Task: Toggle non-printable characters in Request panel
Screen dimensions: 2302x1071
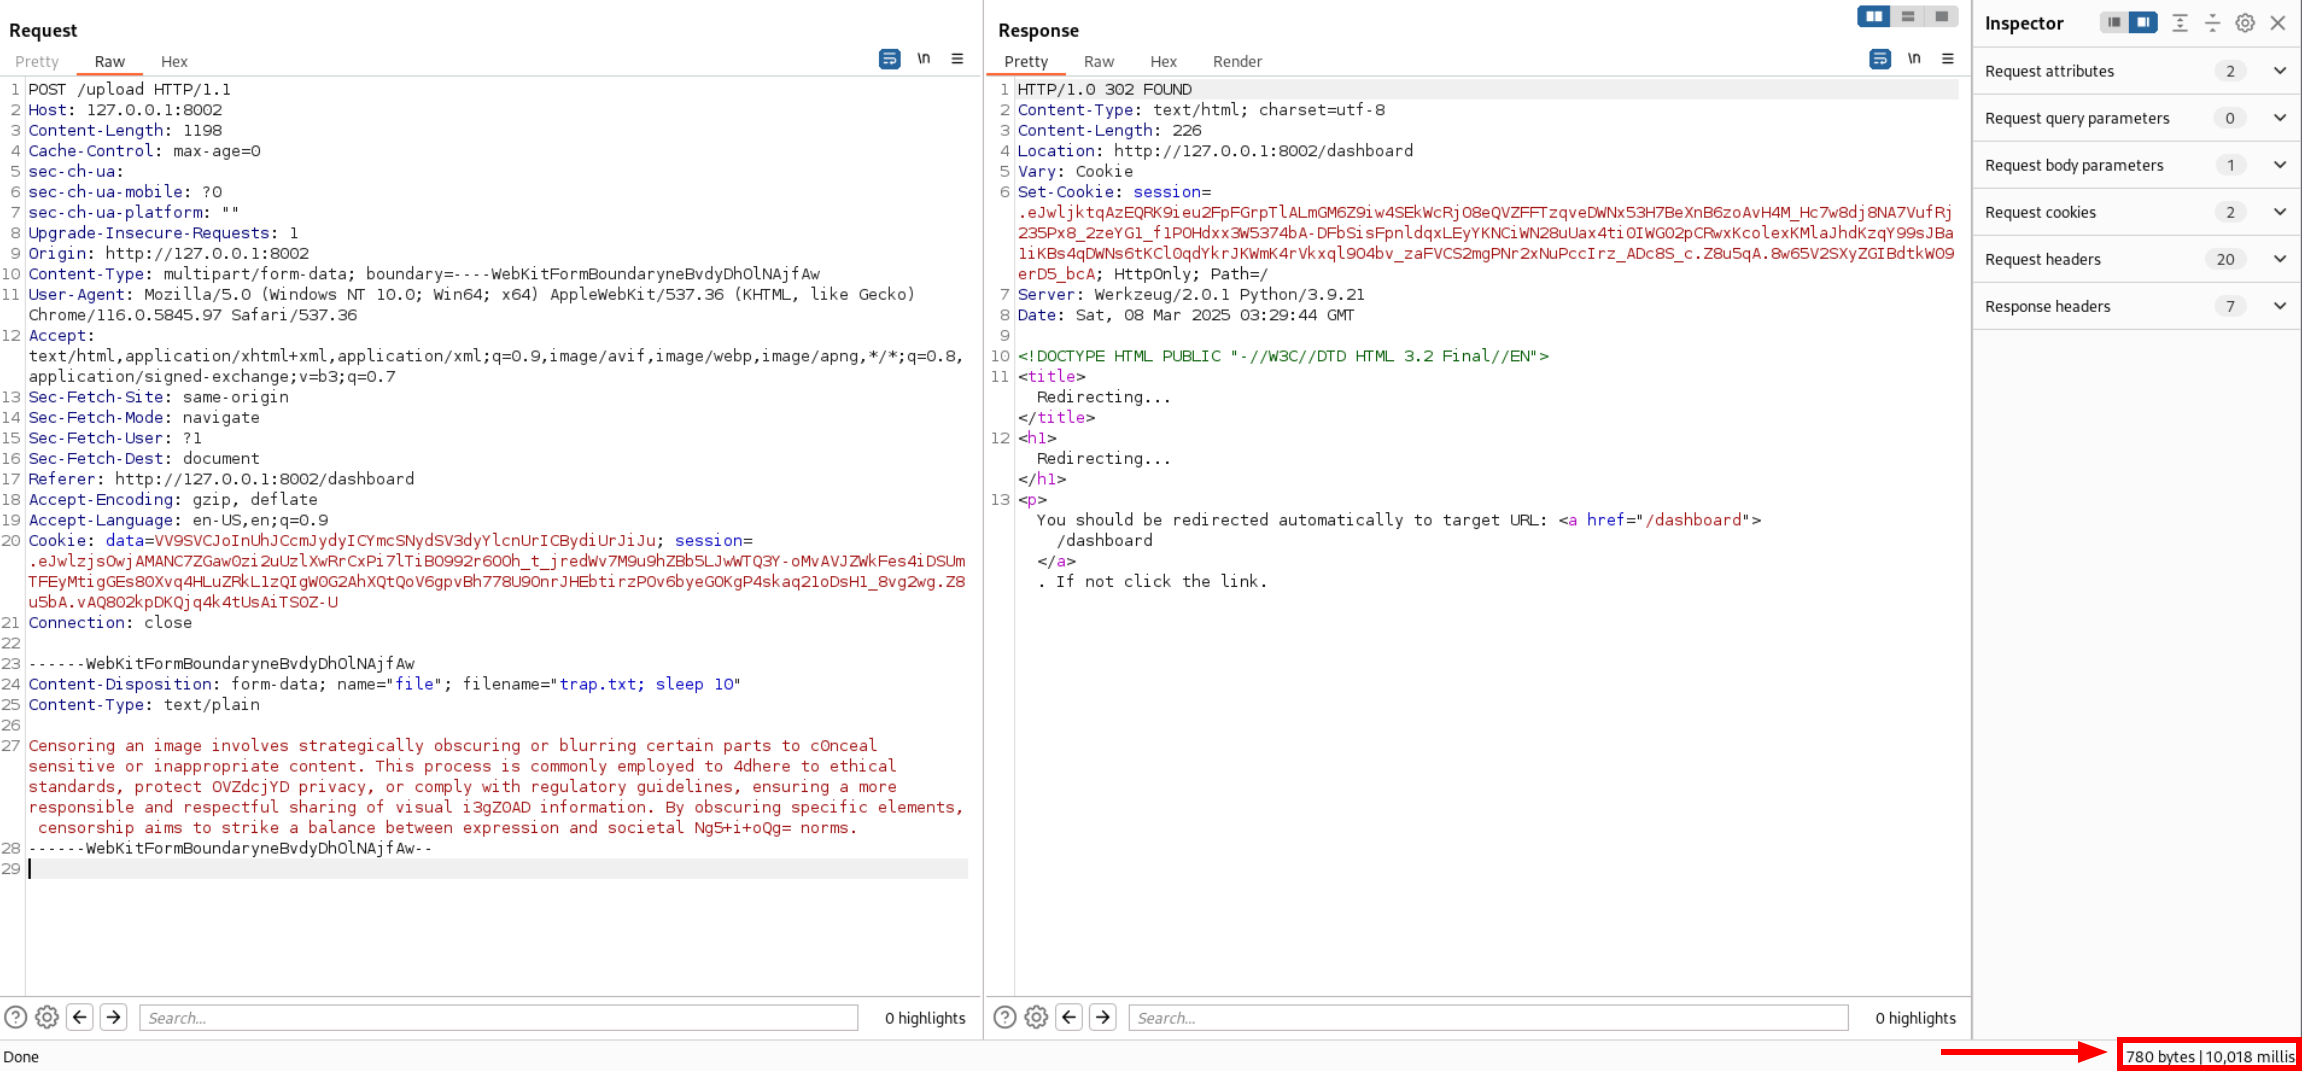Action: tap(924, 59)
